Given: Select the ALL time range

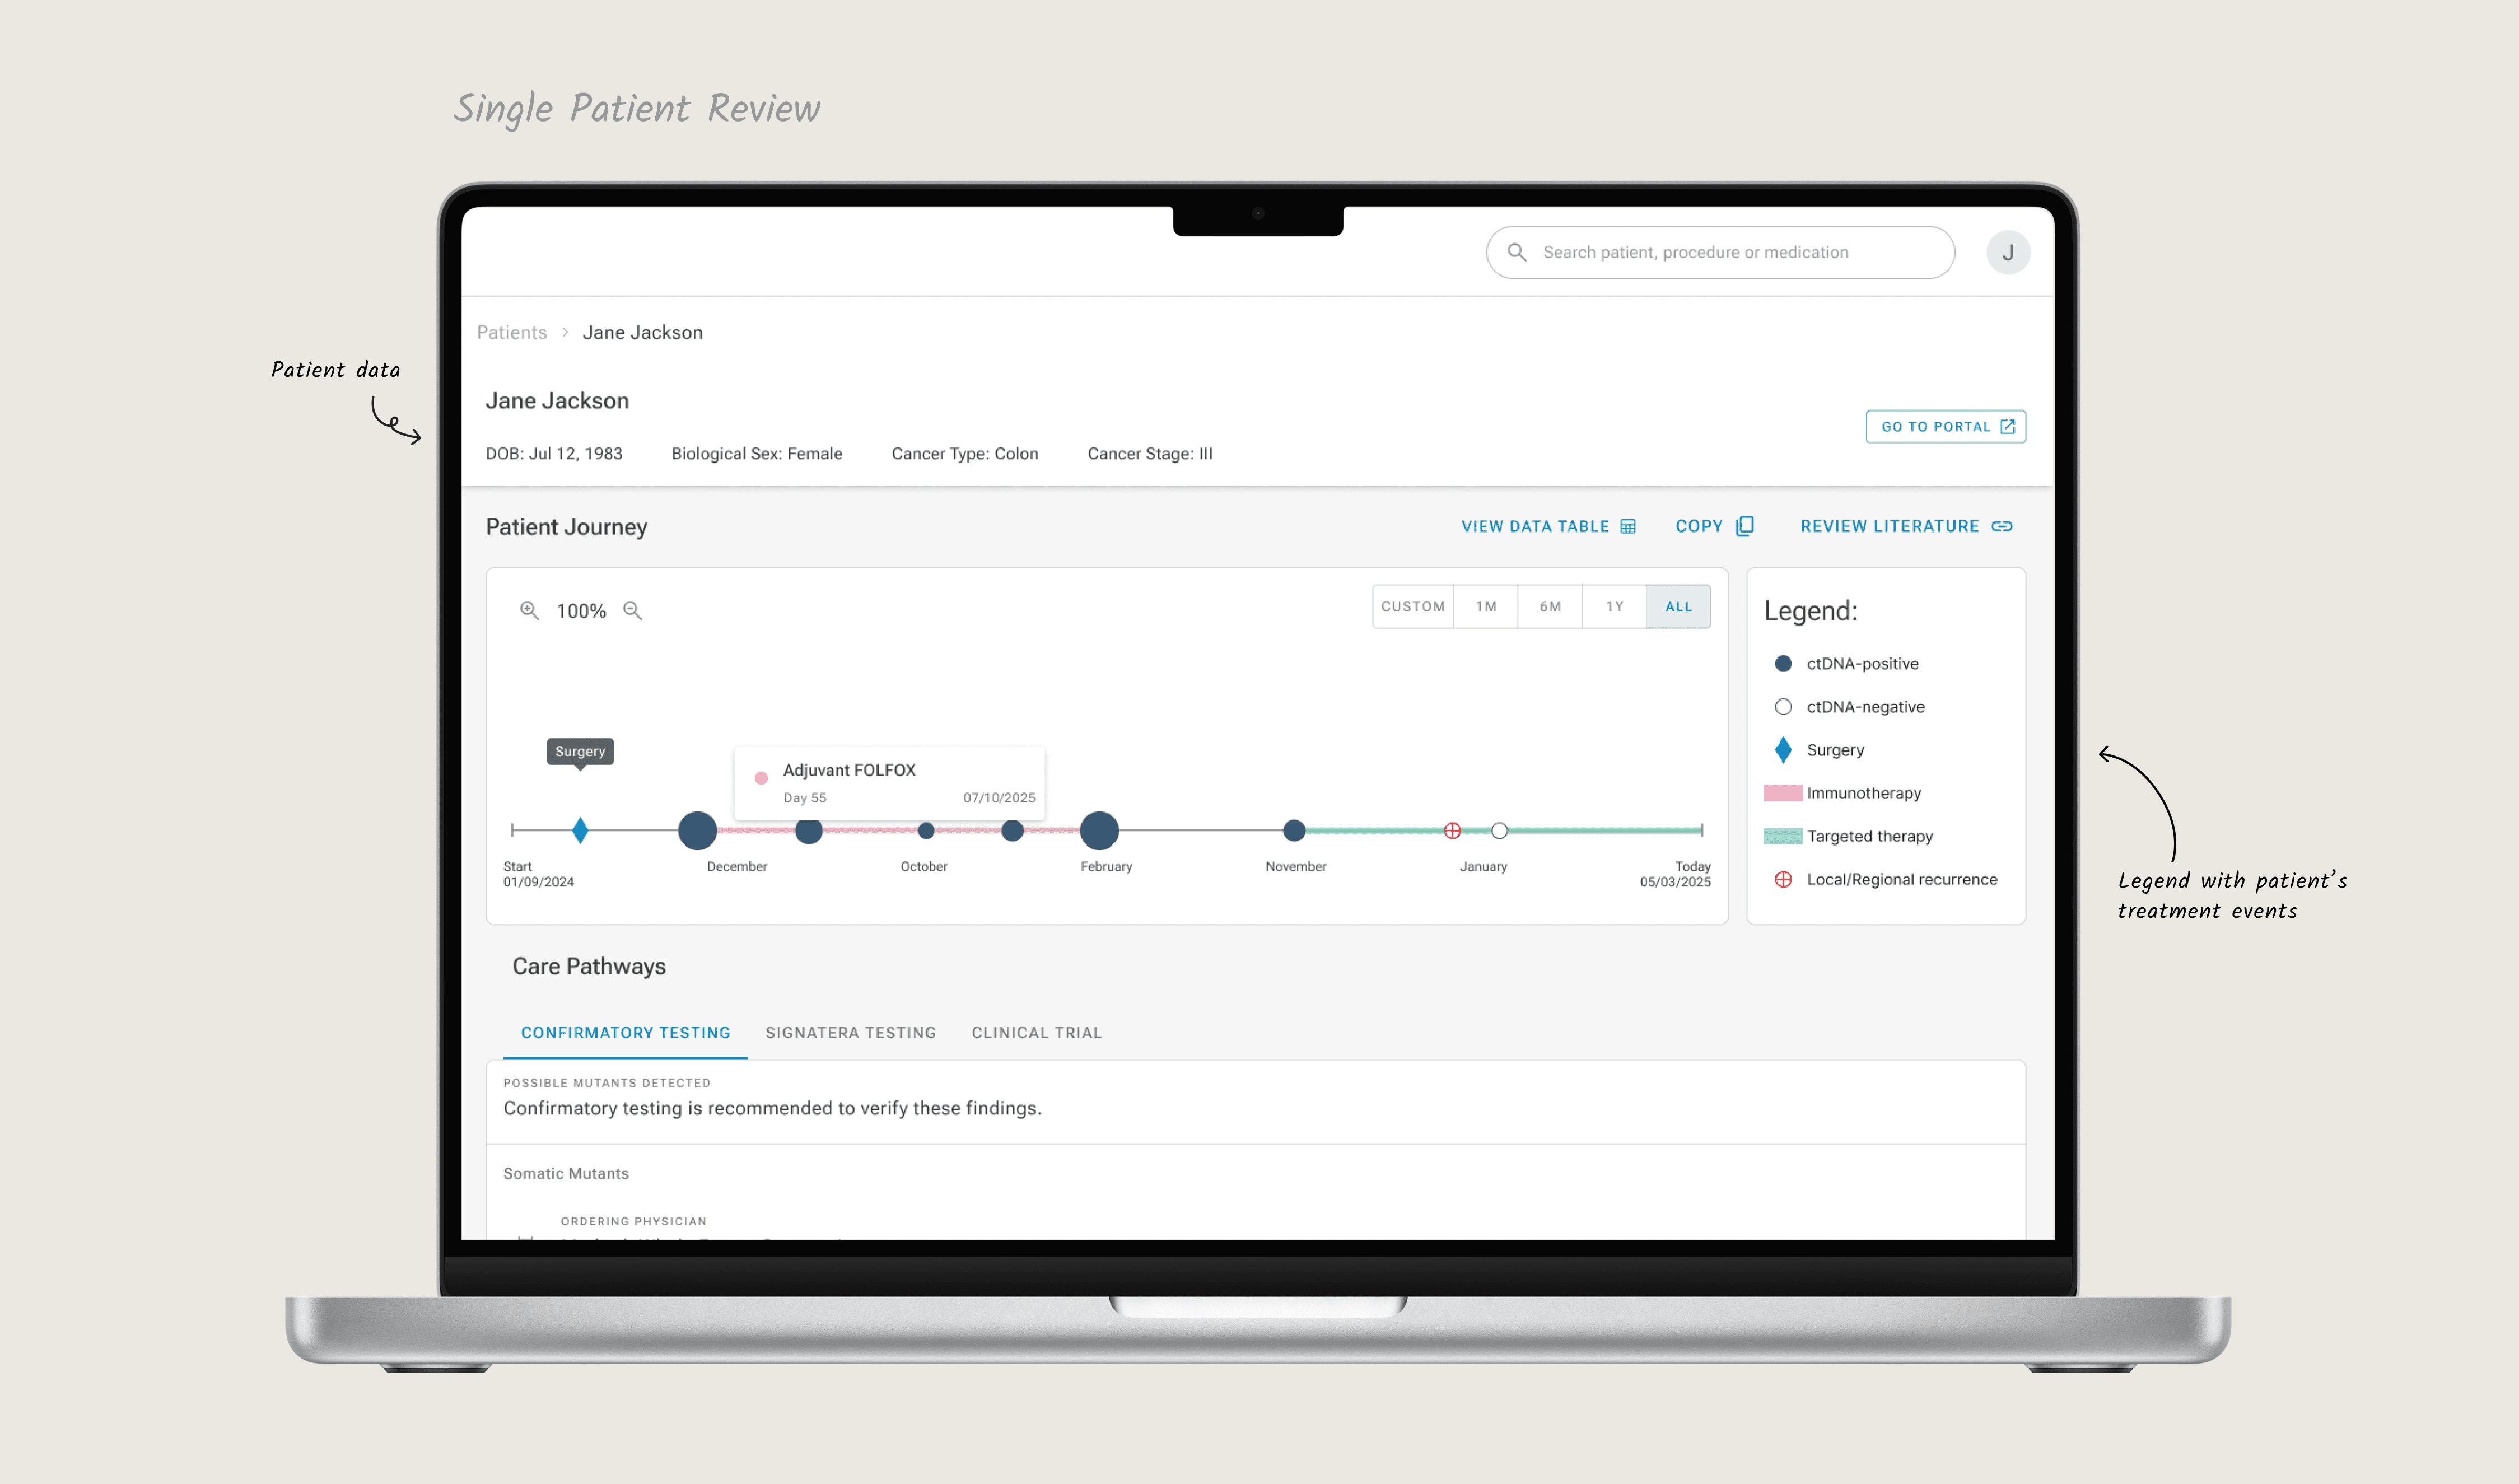Looking at the screenshot, I should pos(1678,606).
